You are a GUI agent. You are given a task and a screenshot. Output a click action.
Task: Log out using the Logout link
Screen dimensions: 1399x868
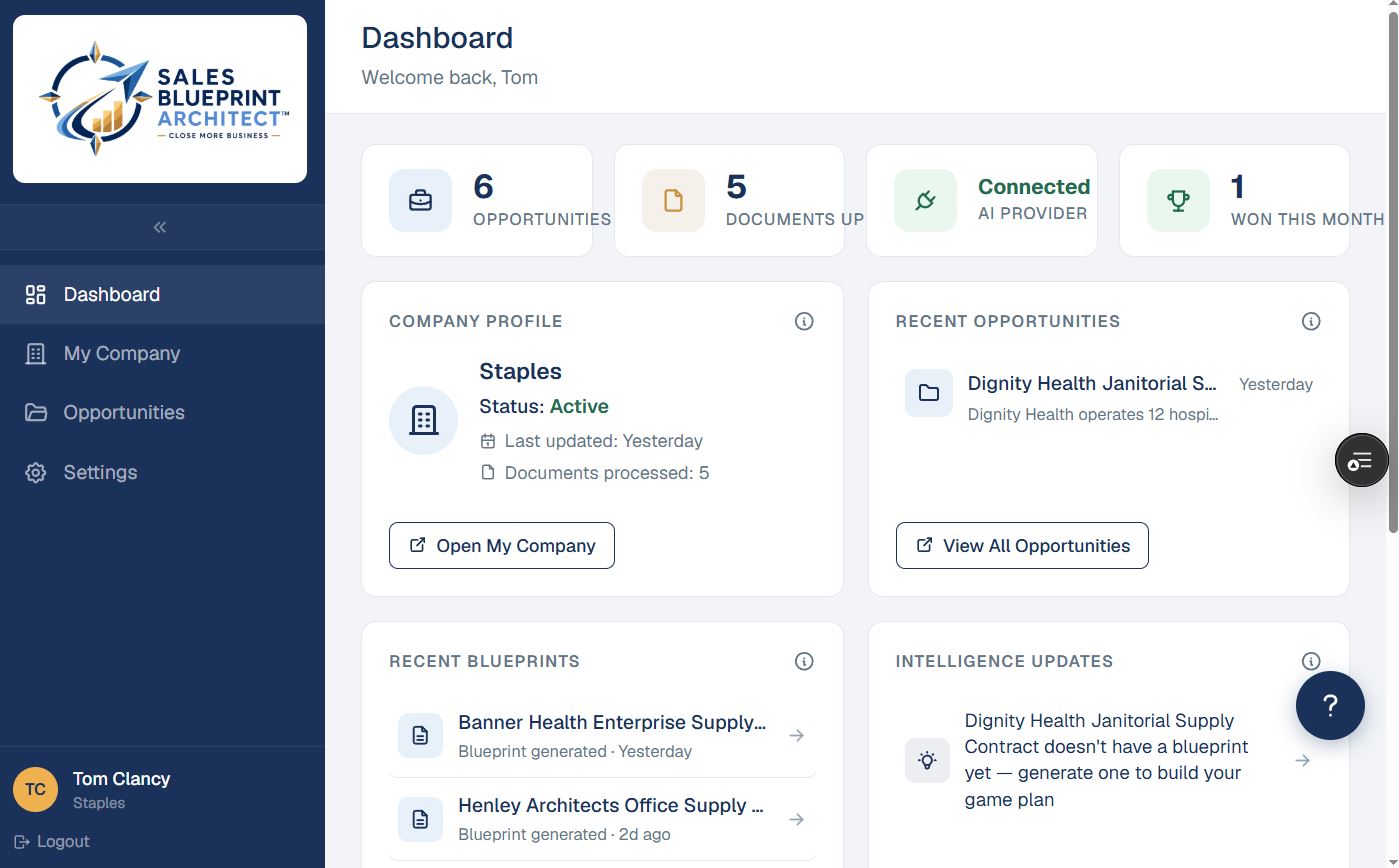[52, 841]
